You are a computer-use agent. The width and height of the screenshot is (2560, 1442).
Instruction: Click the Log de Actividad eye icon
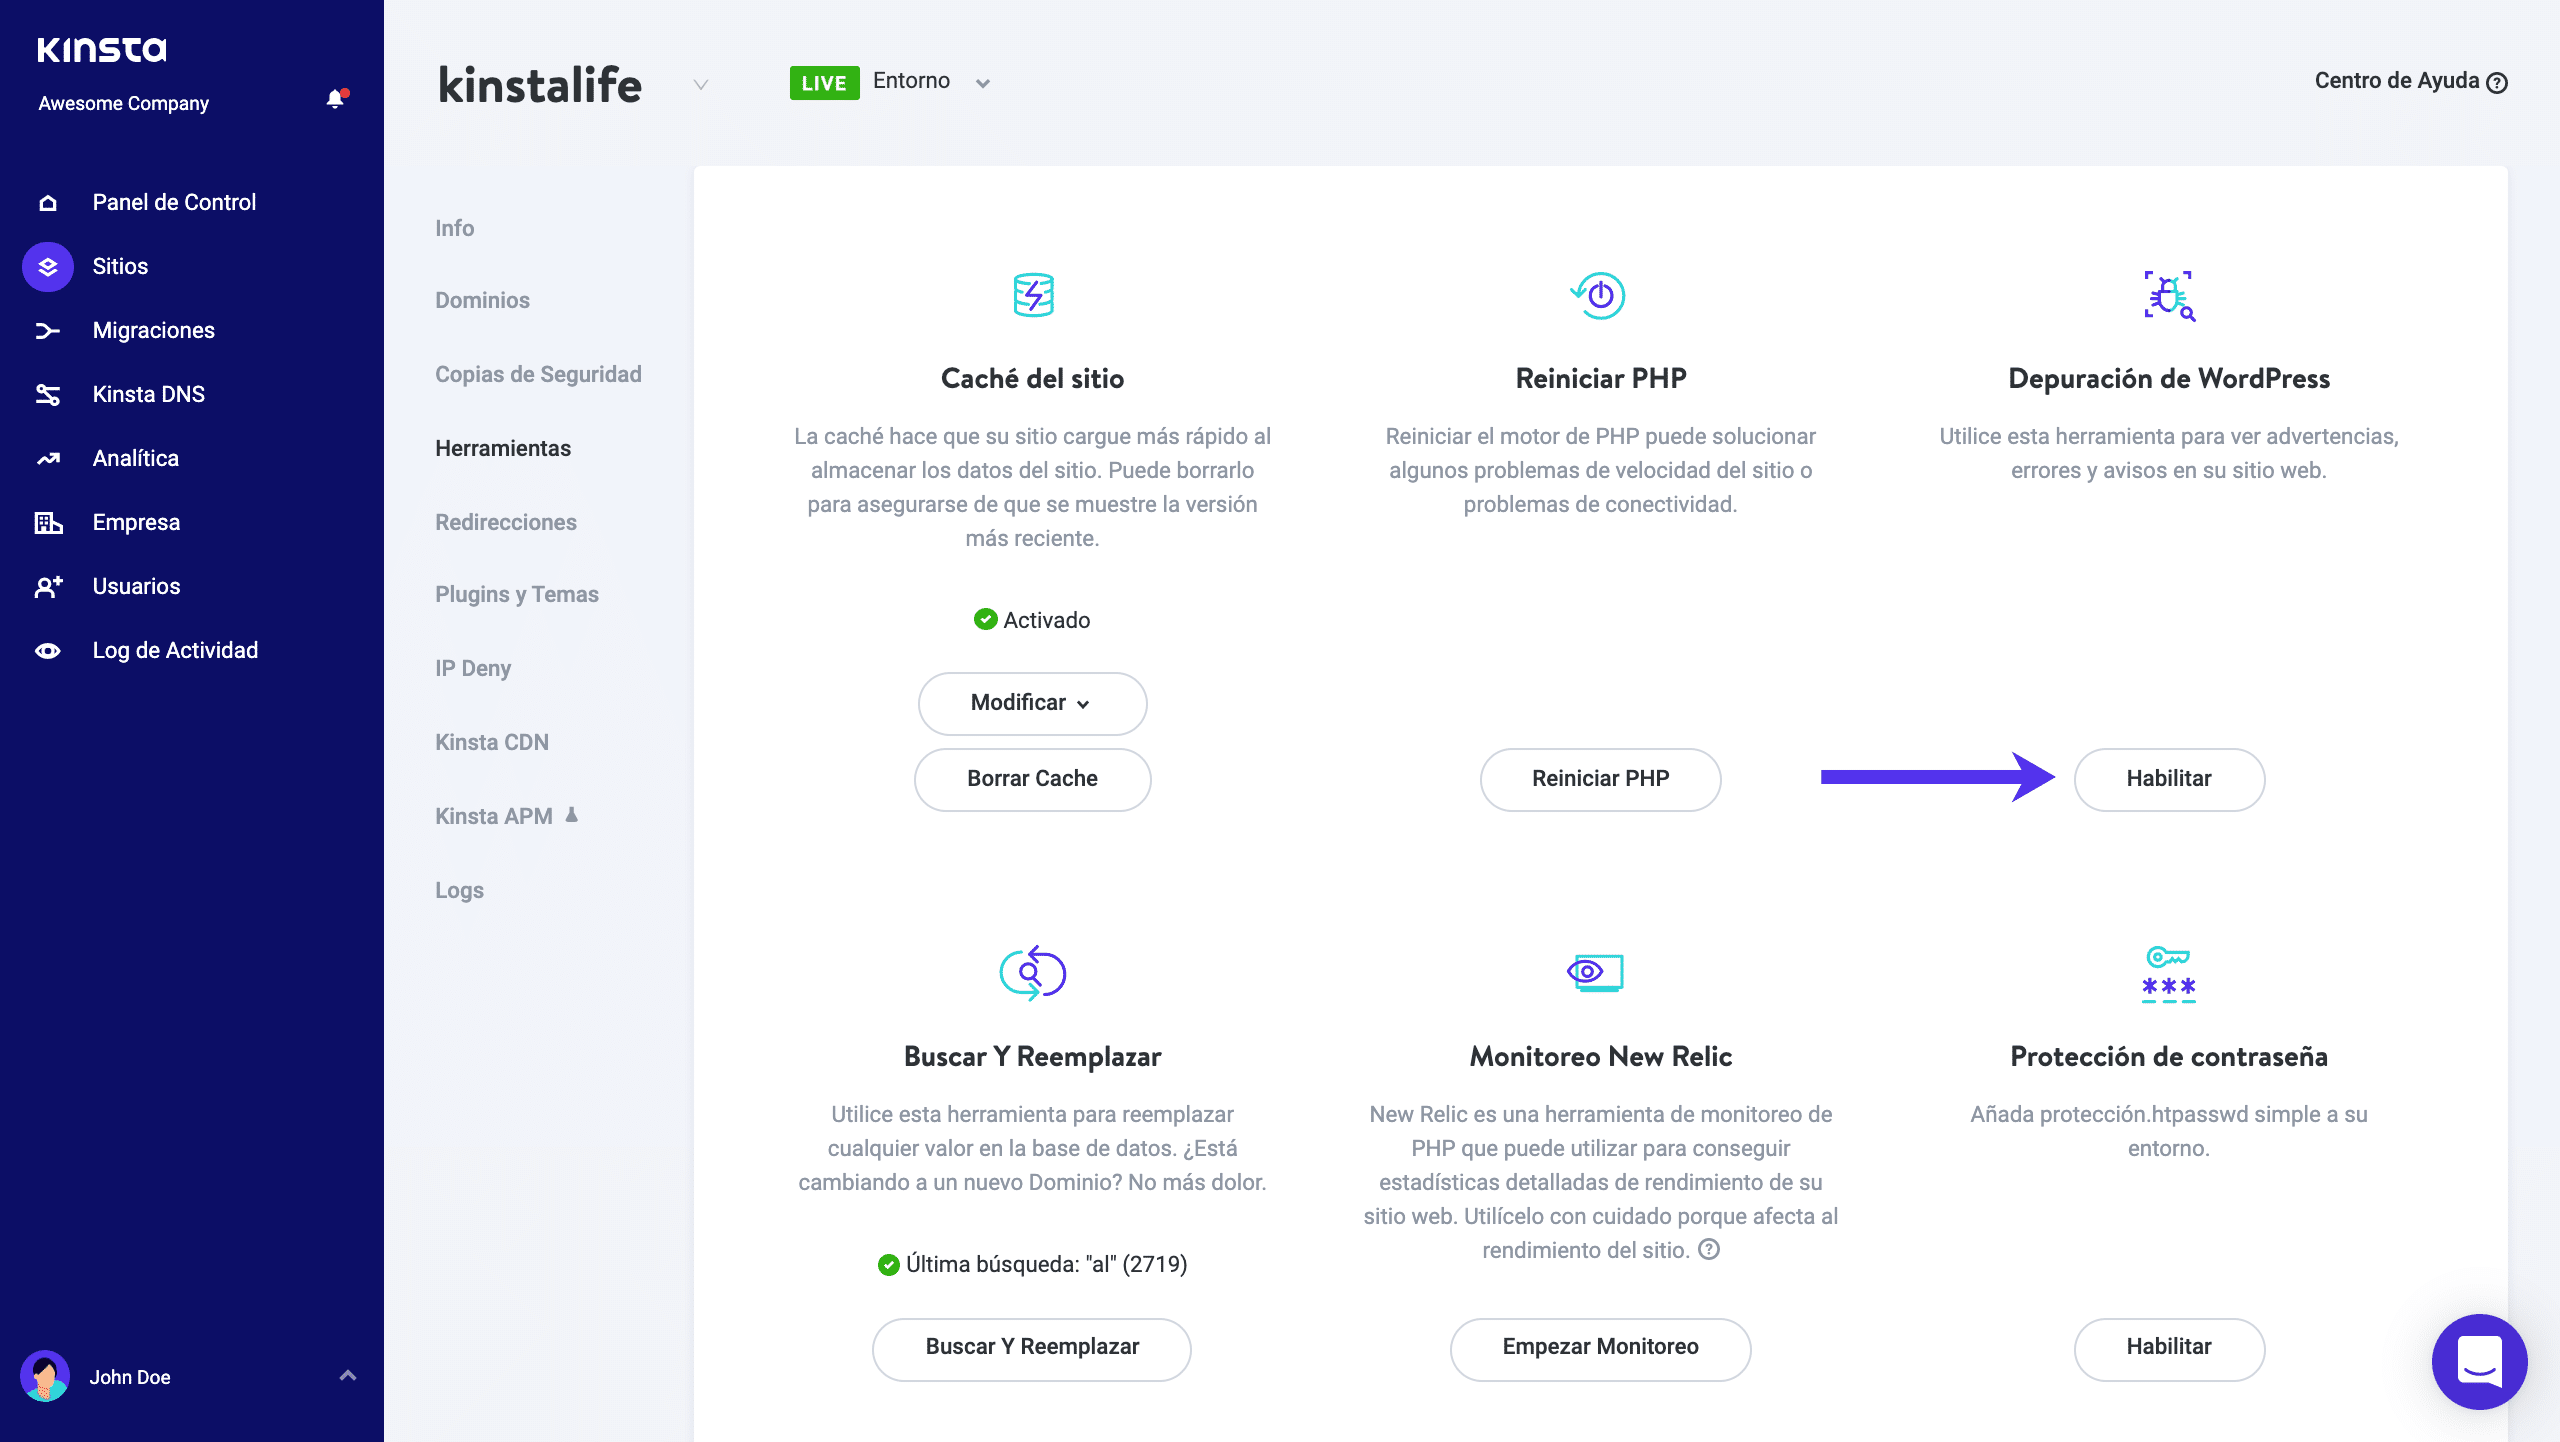point(47,651)
